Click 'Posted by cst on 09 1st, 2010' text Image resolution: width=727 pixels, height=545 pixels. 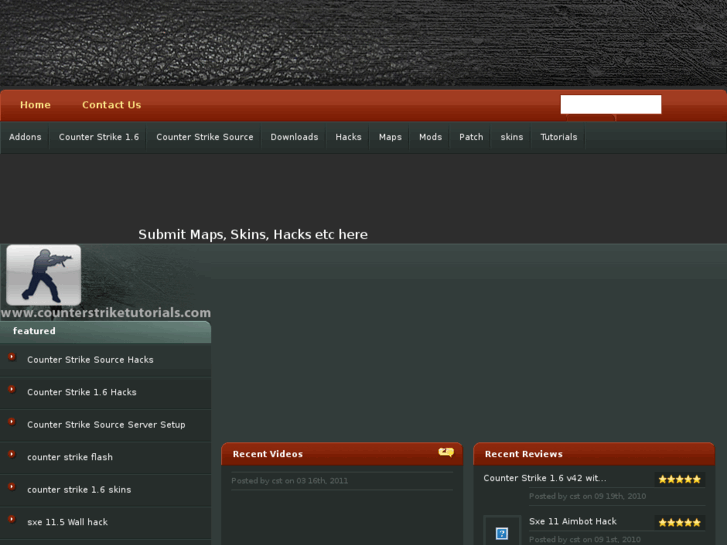point(585,539)
